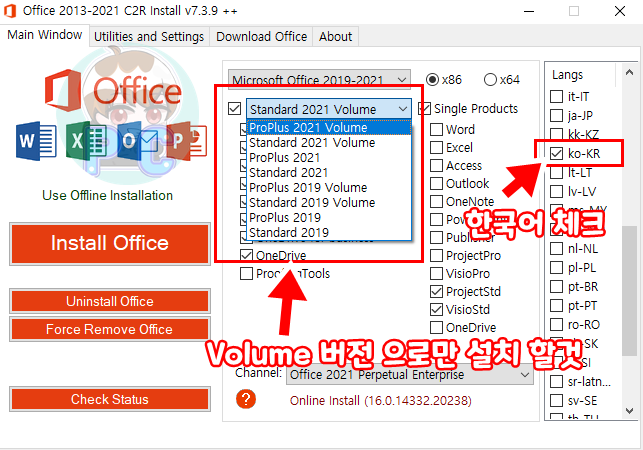The height and width of the screenshot is (450, 643).
Task: Check the OneNote single product box
Action: [436, 202]
